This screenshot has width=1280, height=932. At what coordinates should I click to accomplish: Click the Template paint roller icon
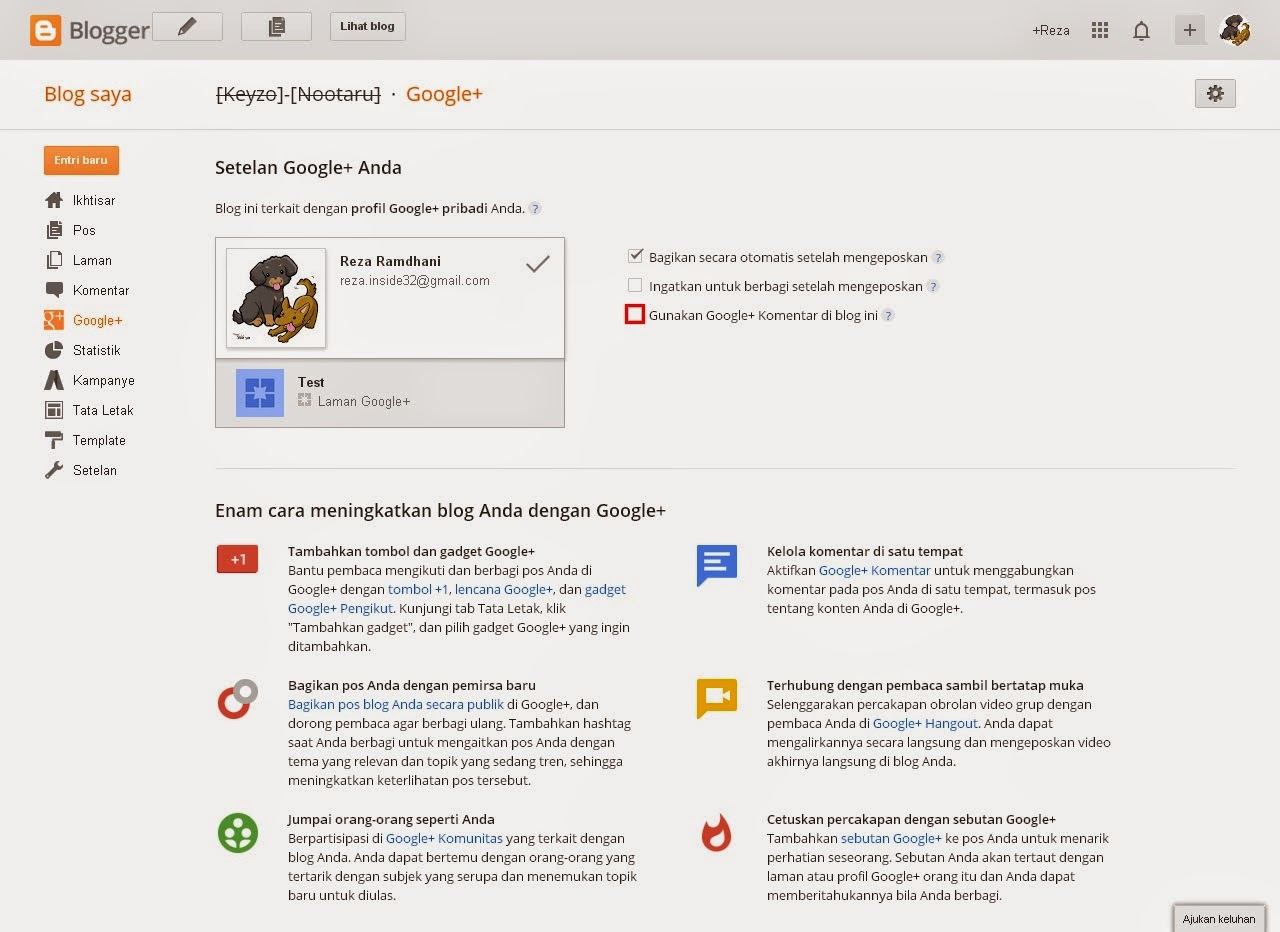[x=54, y=440]
